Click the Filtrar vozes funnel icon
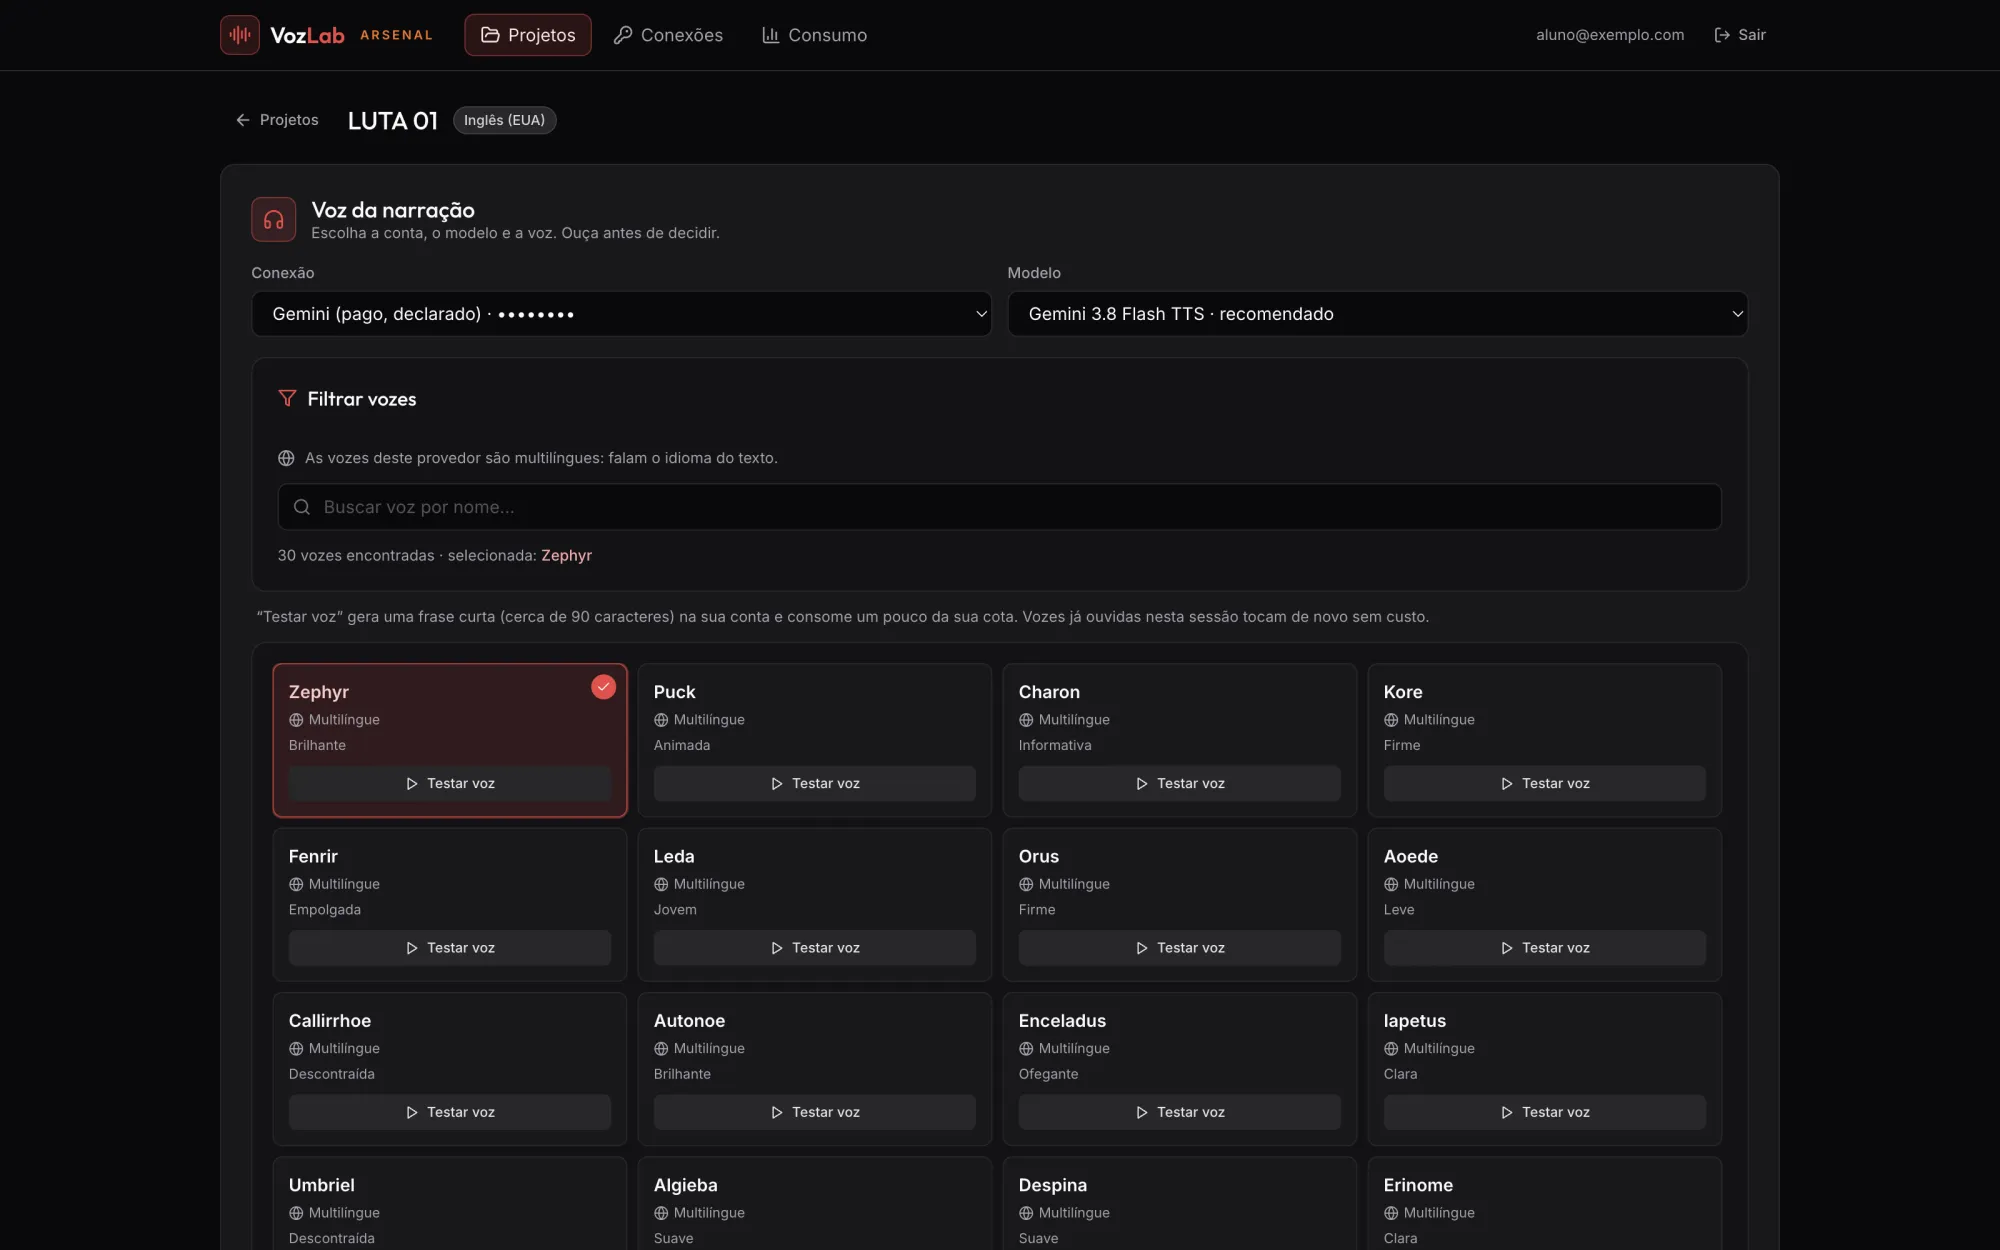 point(287,398)
